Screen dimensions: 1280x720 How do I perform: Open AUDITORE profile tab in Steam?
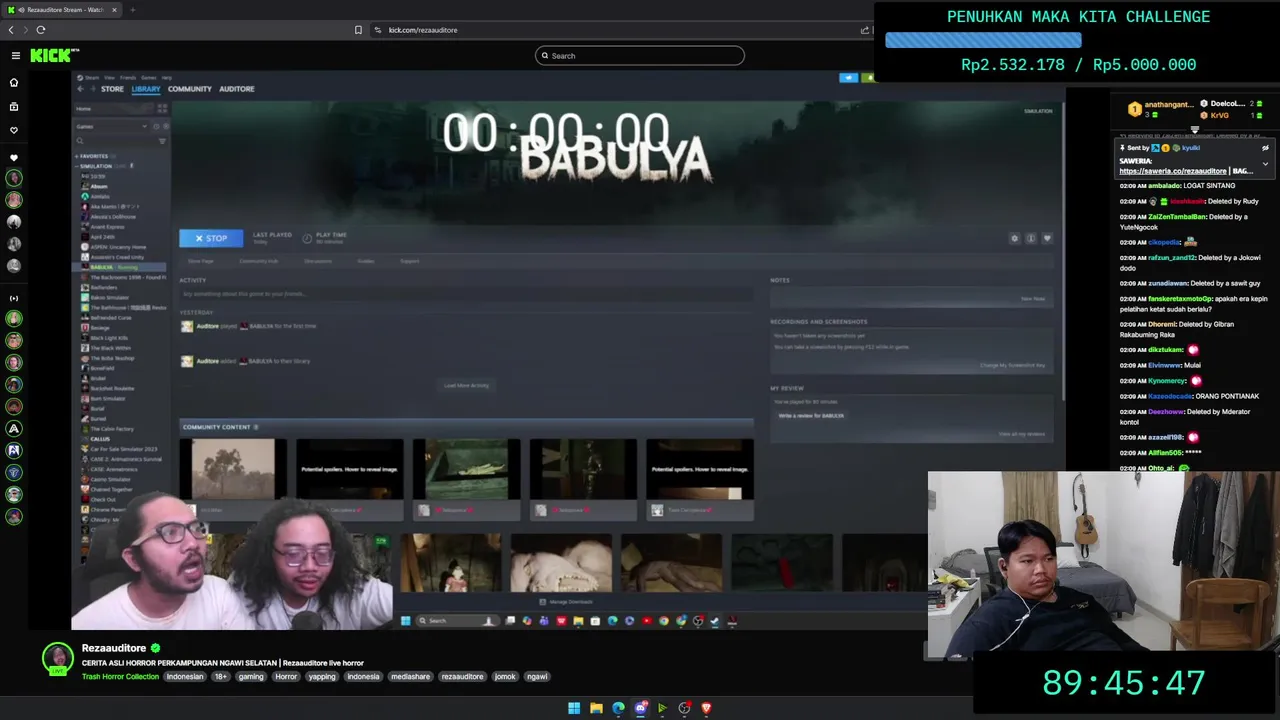[237, 89]
